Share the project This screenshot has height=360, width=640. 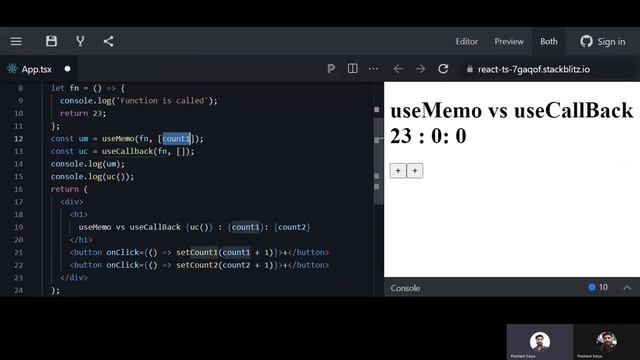pos(109,41)
